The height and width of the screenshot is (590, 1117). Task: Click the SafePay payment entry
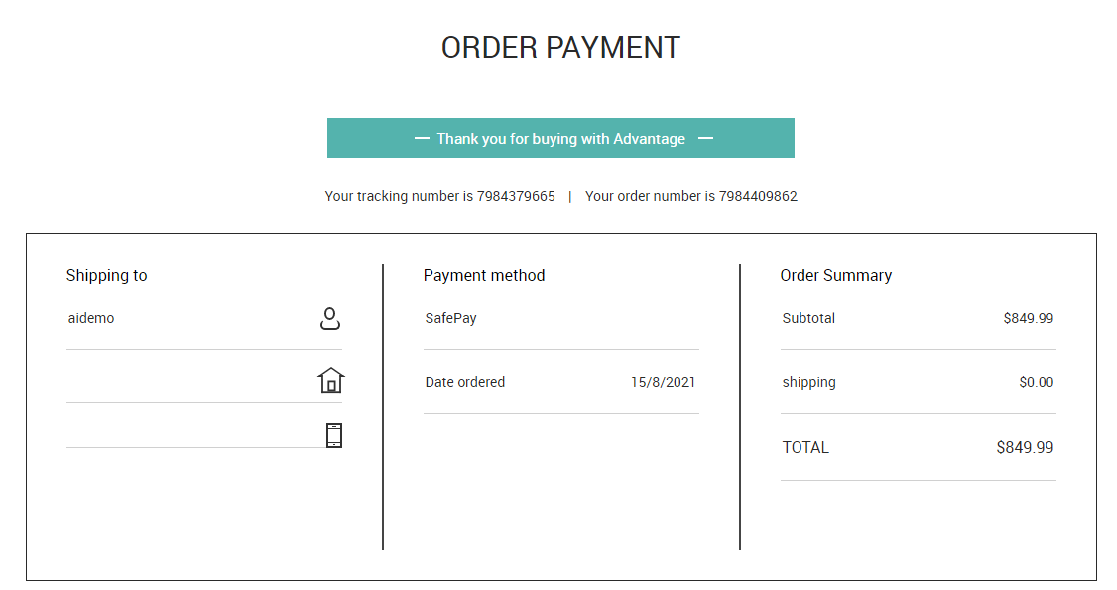point(451,319)
